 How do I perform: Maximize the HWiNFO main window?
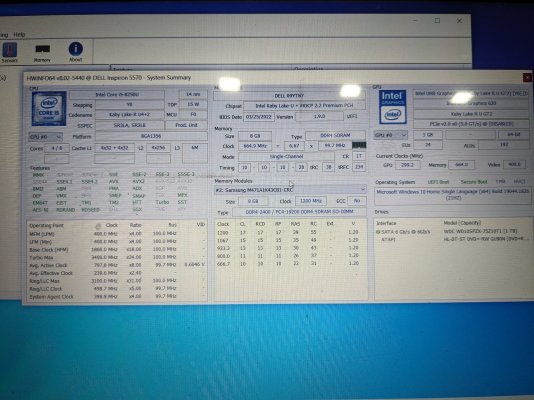click(437, 21)
